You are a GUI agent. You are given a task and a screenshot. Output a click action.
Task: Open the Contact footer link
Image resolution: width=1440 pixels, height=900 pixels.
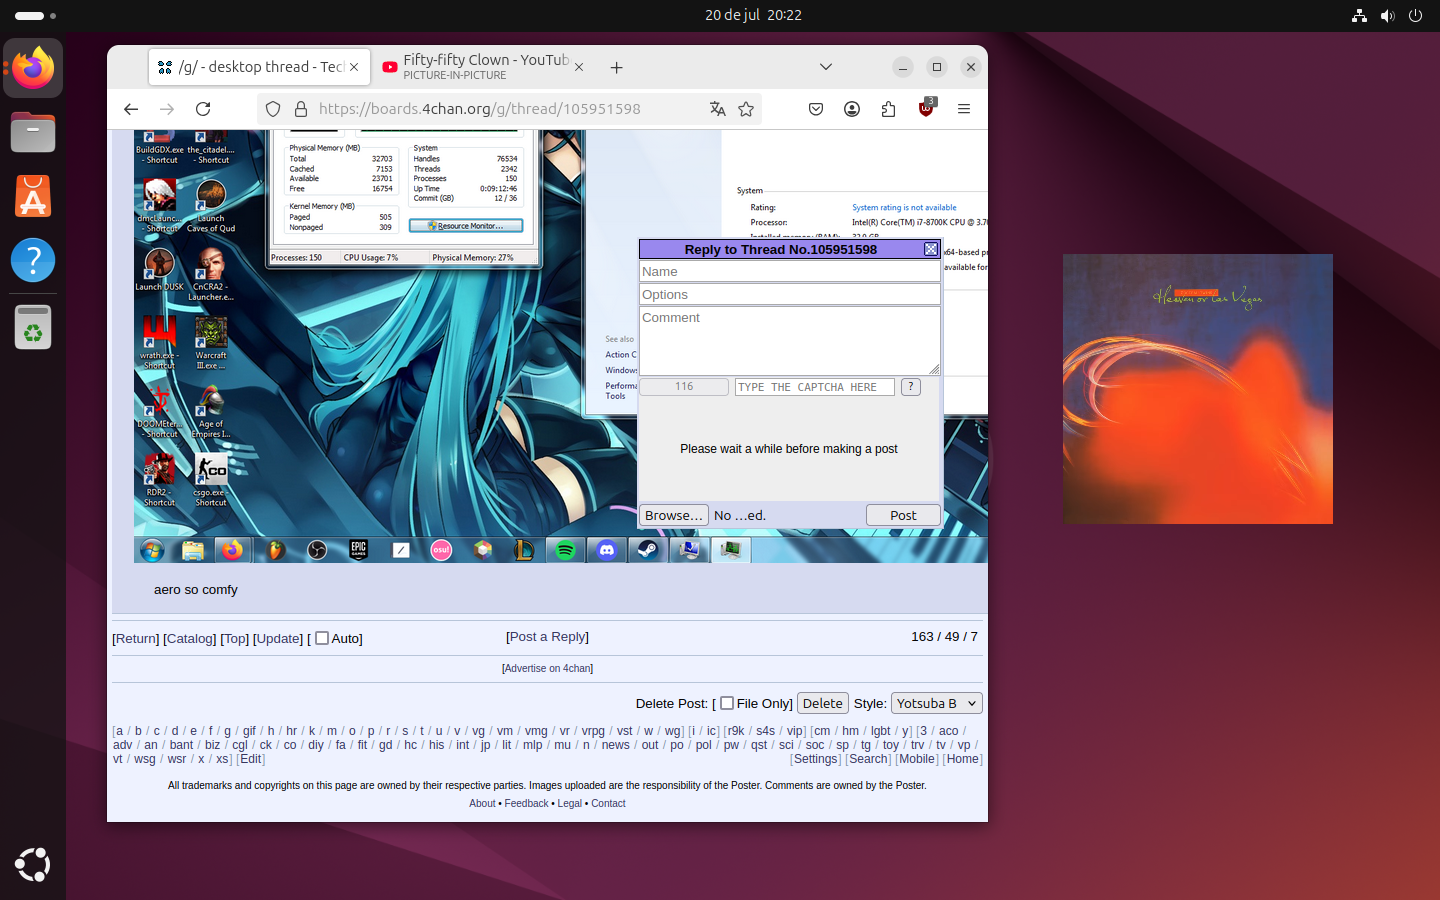(x=608, y=803)
